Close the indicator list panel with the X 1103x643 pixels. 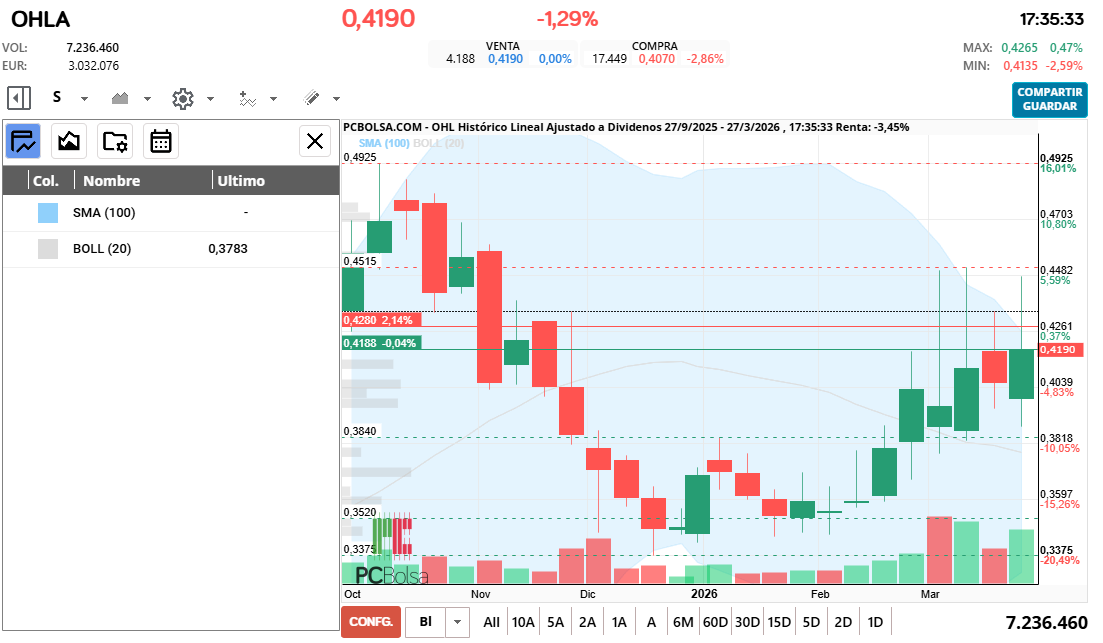click(315, 141)
